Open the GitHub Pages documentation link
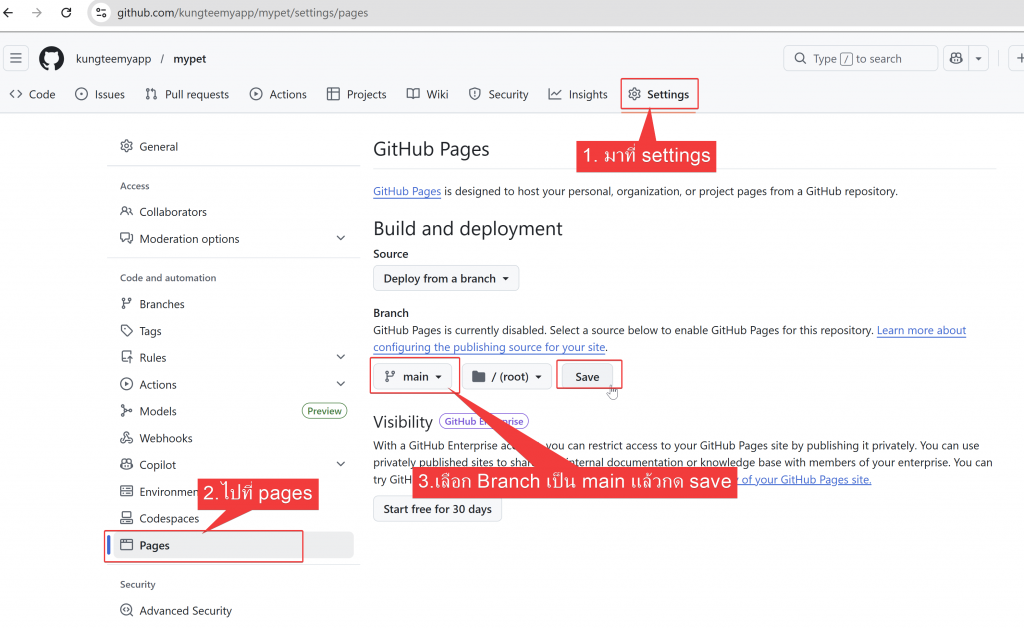 pos(407,191)
